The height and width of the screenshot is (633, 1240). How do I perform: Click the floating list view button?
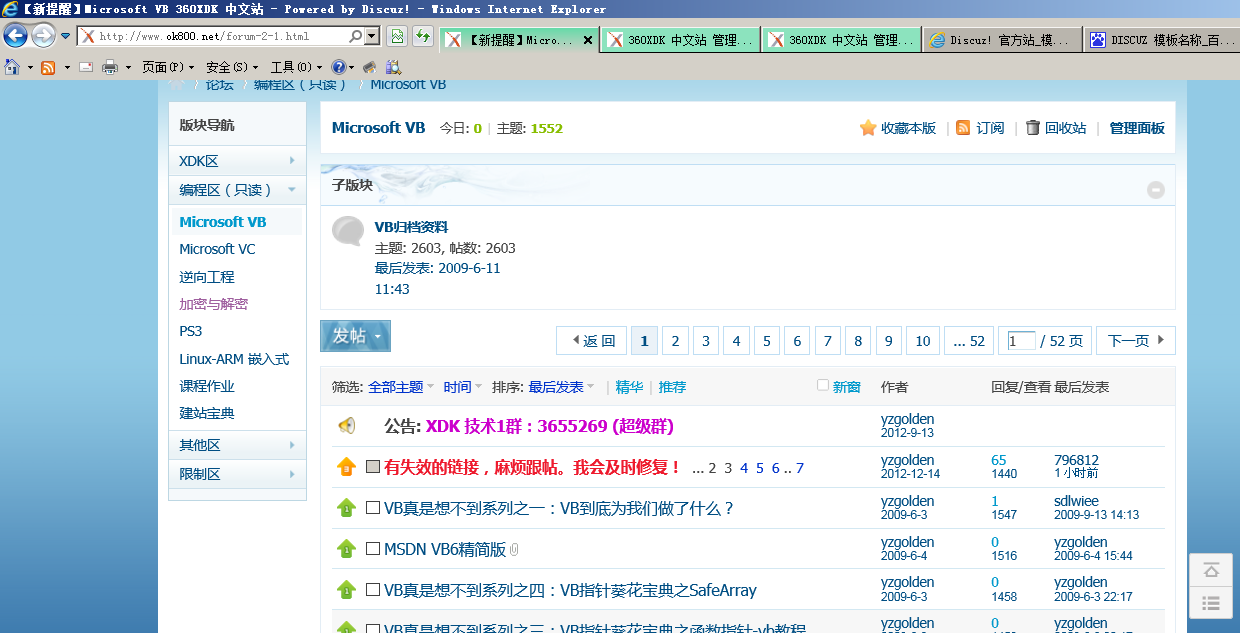[x=1211, y=603]
